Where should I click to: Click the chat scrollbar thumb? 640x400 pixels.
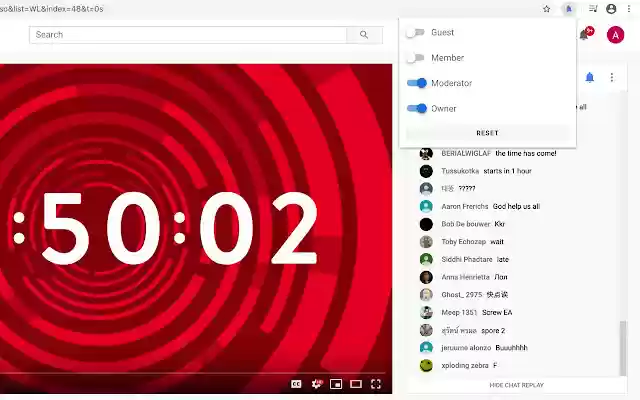[x=622, y=348]
